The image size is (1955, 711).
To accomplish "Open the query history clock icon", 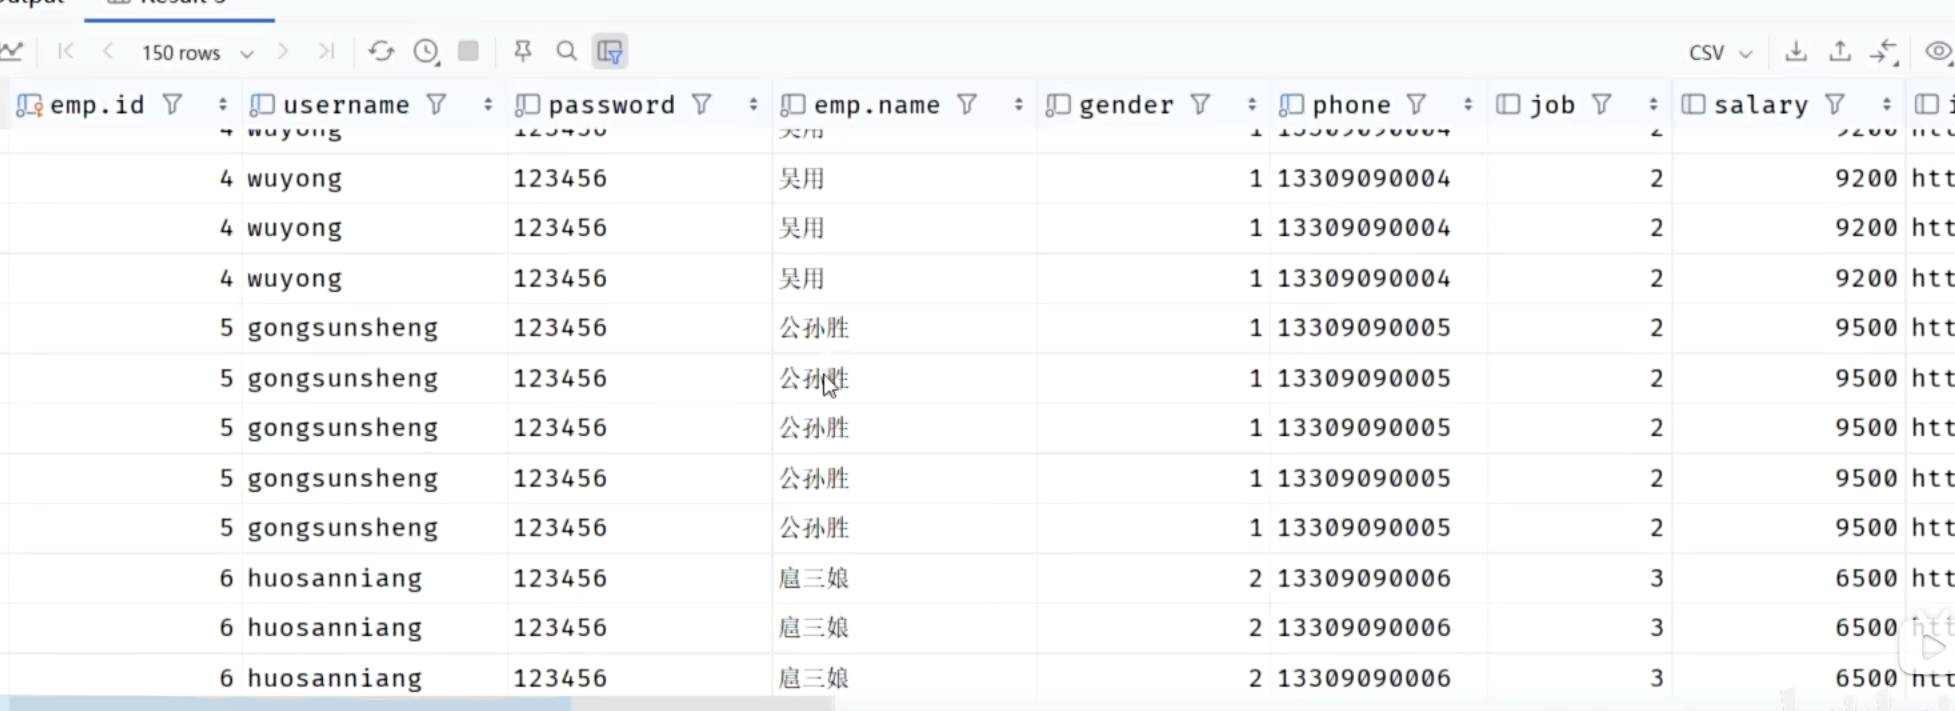I will click(x=426, y=51).
